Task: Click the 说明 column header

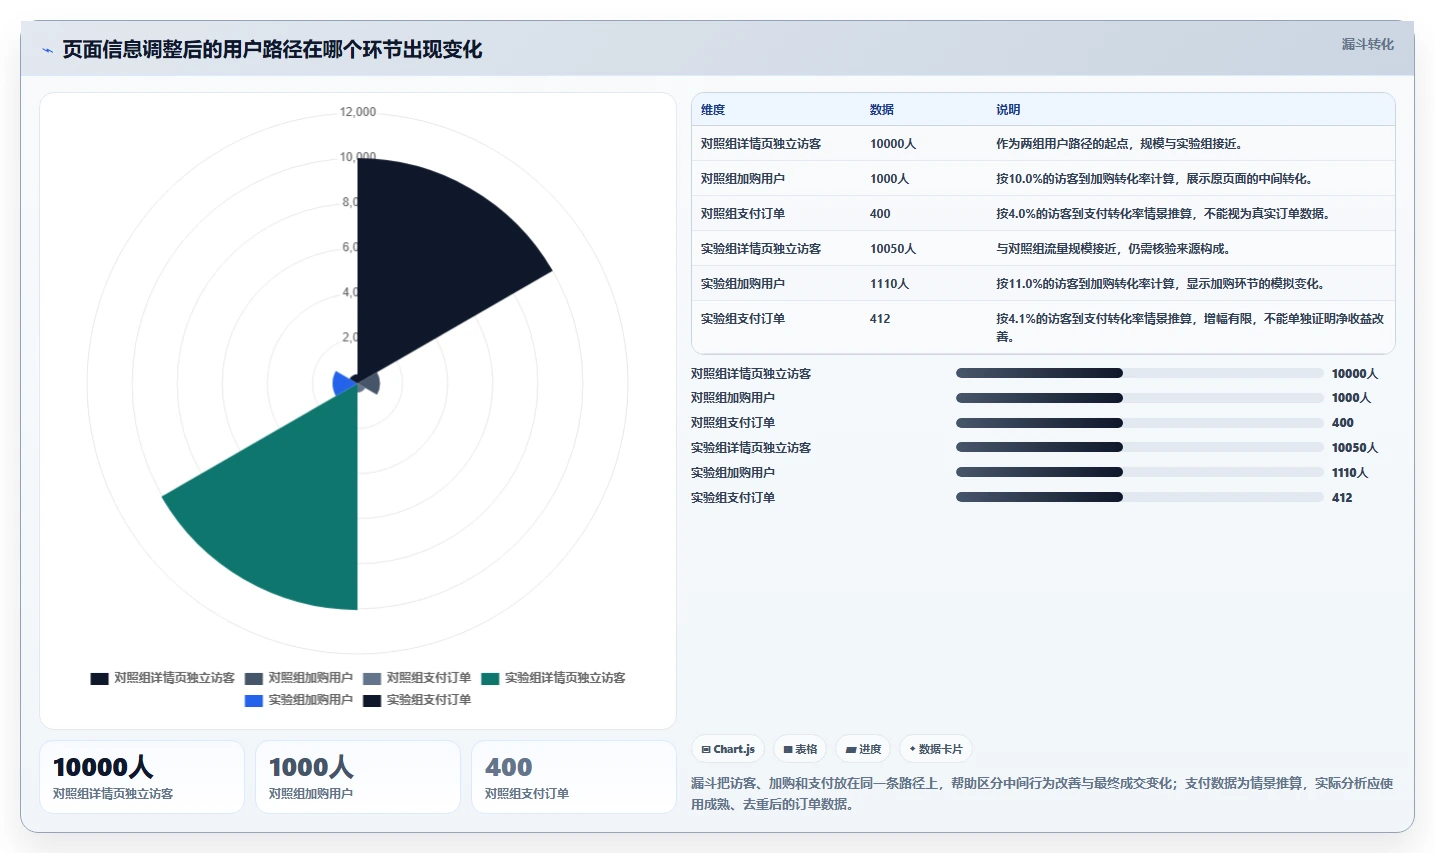Action: click(1008, 110)
